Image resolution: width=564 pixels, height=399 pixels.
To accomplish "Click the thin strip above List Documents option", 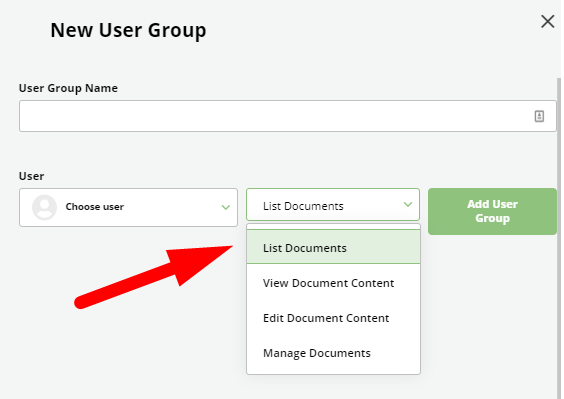I will tap(333, 227).
